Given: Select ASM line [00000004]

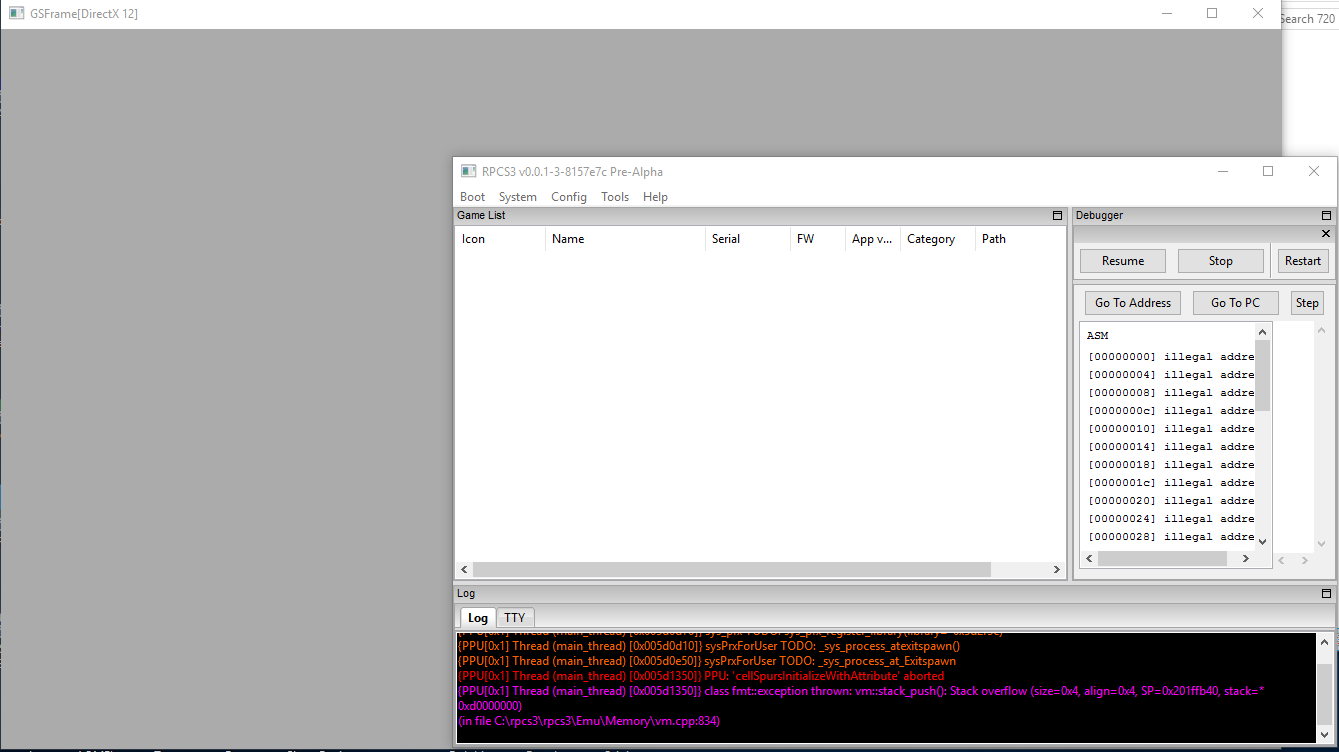Looking at the screenshot, I should 1171,375.
